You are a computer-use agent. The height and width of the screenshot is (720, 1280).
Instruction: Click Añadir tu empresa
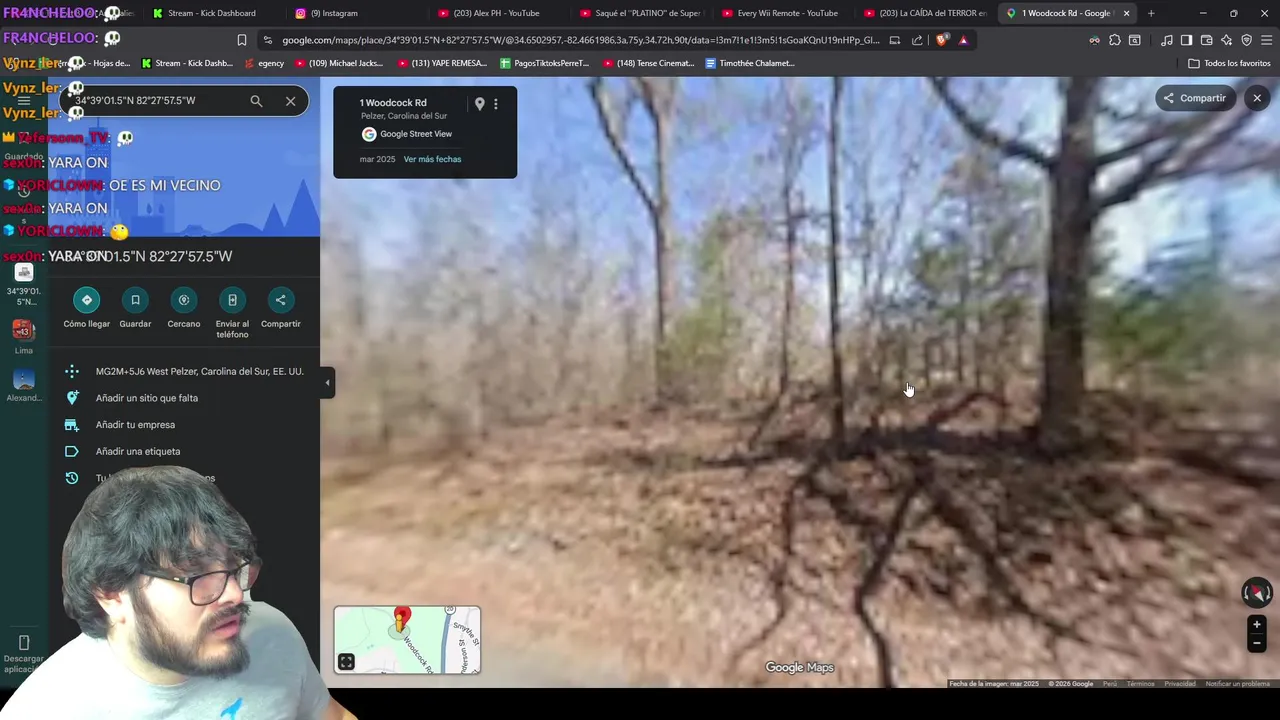pos(135,425)
